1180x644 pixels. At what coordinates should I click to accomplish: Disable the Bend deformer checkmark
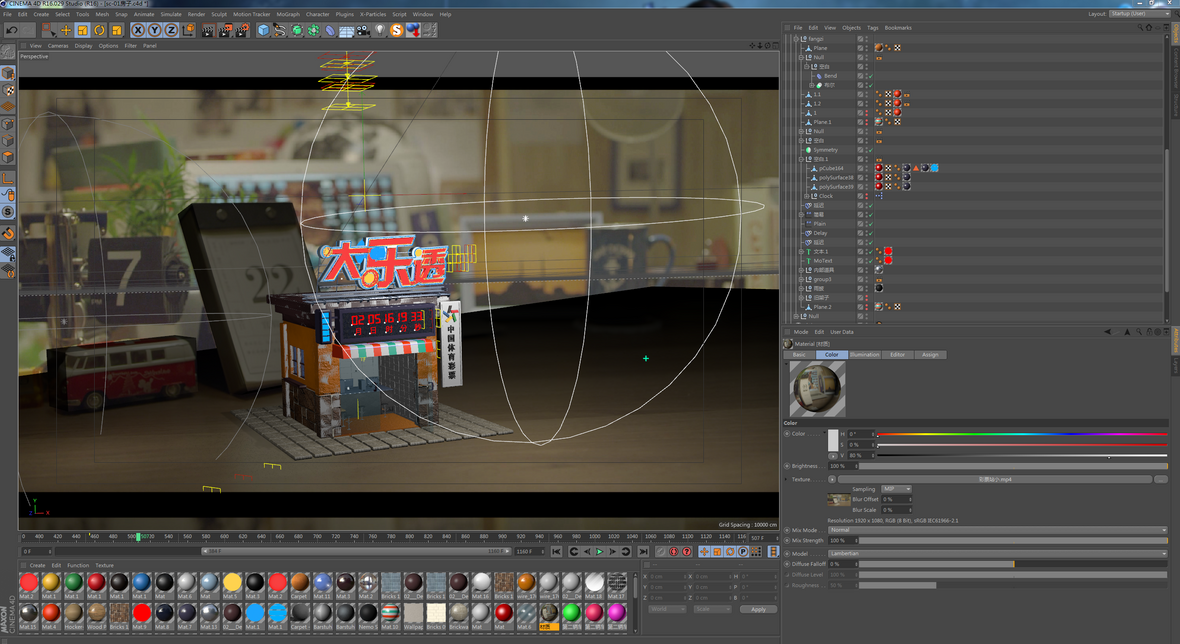coord(870,76)
